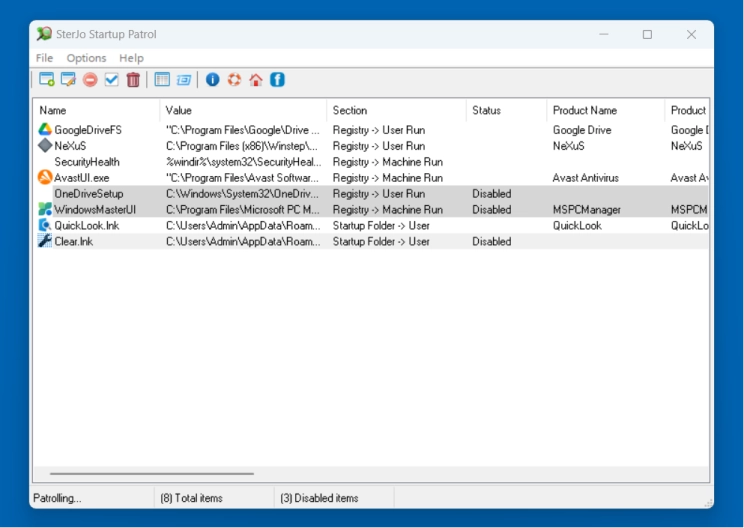The height and width of the screenshot is (528, 744).
Task: Select the QuickLook.lnk entry name
Action: tap(87, 225)
